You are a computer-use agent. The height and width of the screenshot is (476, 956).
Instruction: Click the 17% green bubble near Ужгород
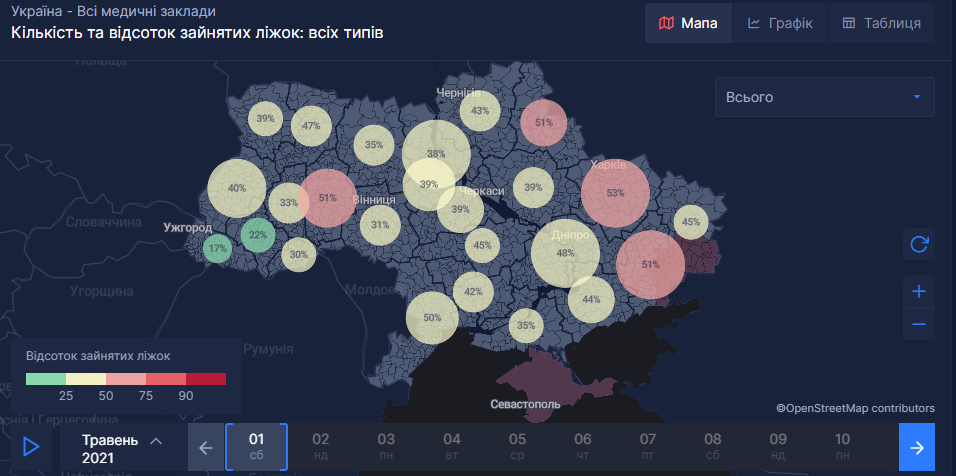[x=218, y=249]
